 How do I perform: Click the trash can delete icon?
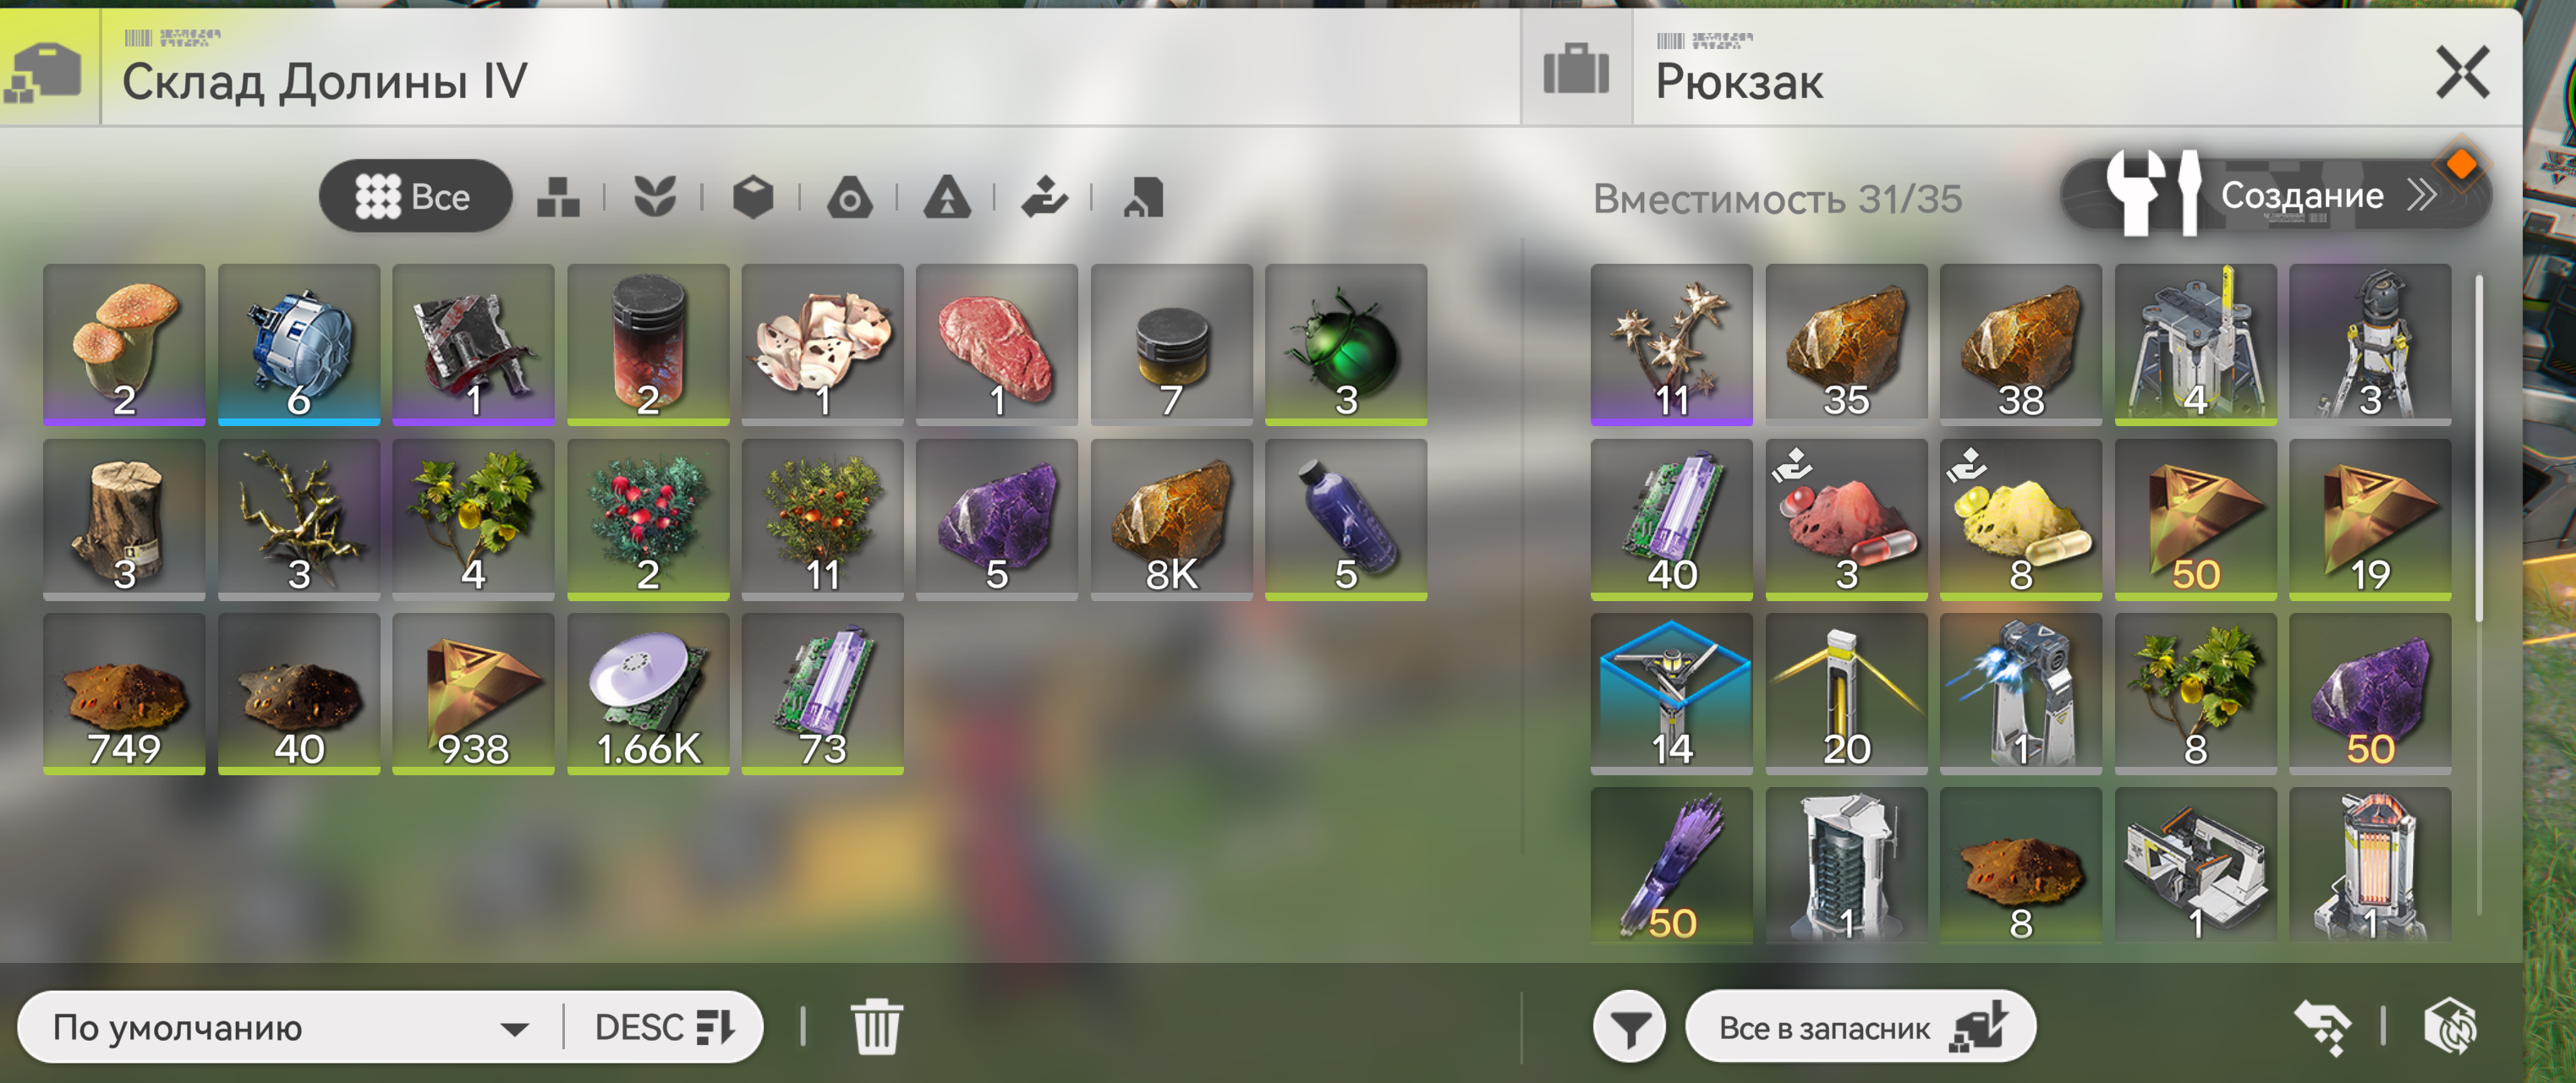[876, 1027]
